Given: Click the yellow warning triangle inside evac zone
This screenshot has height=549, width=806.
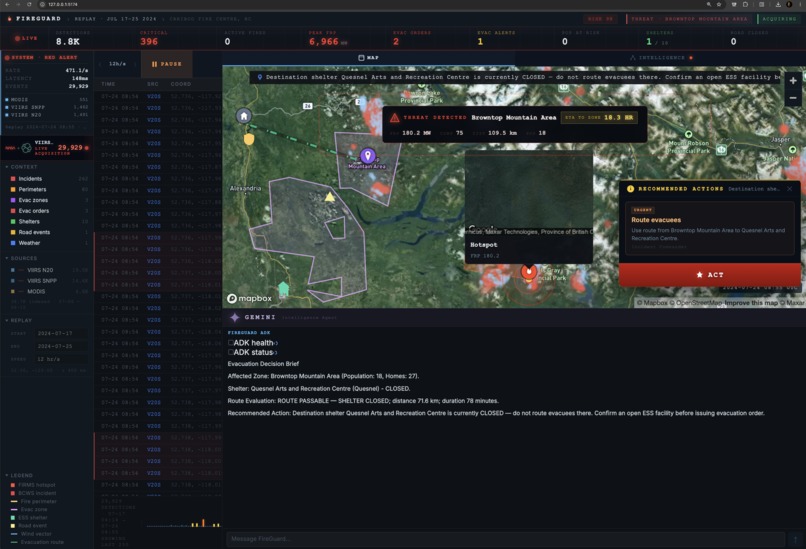Looking at the screenshot, I should pos(329,197).
